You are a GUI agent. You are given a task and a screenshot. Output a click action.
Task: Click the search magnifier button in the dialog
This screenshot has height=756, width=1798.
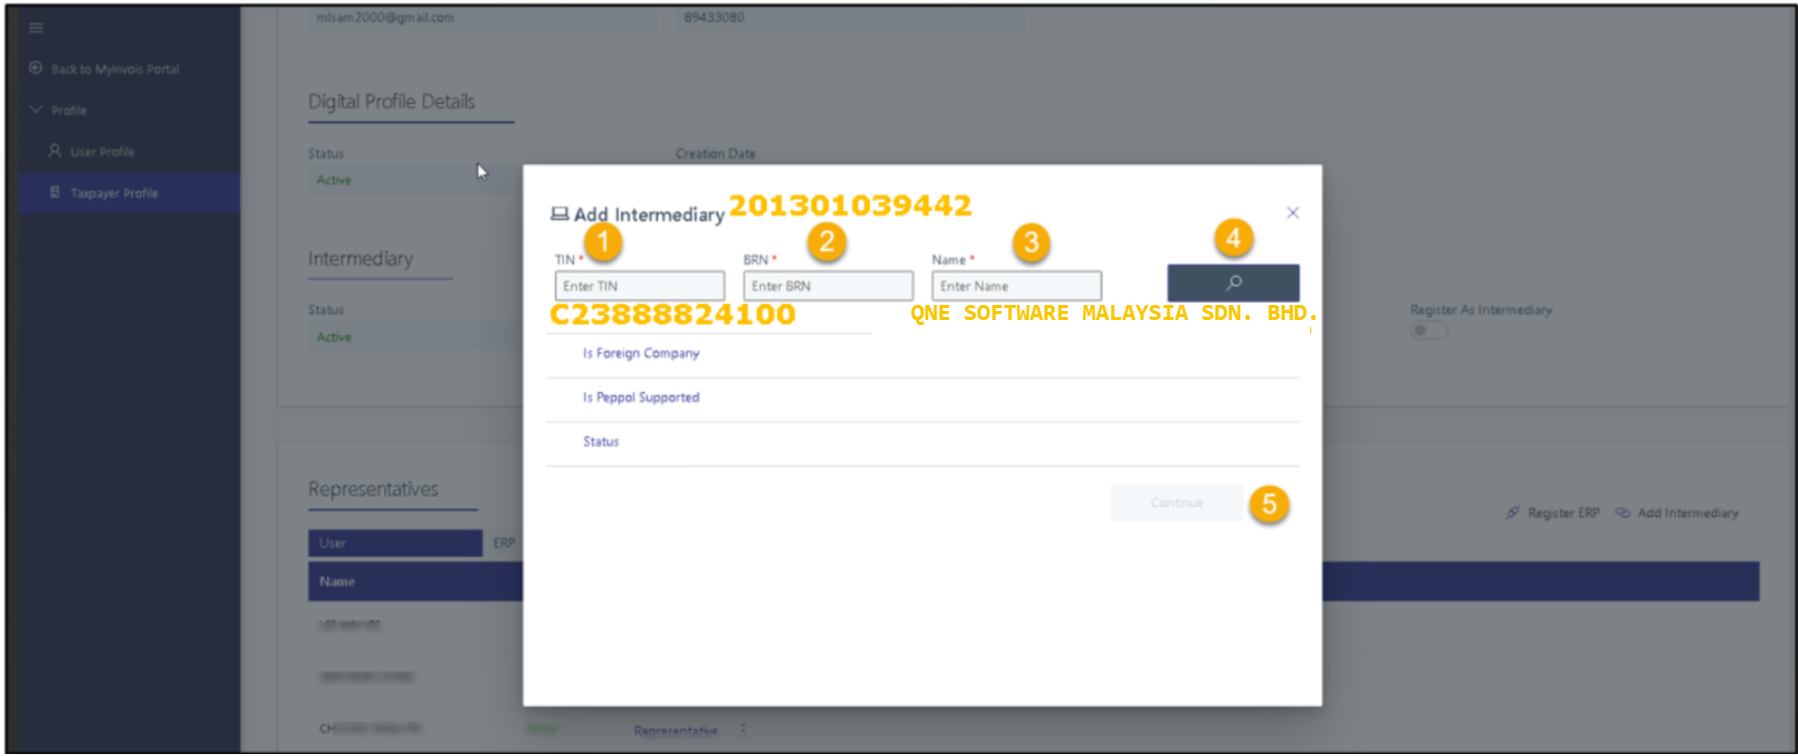click(x=1233, y=283)
